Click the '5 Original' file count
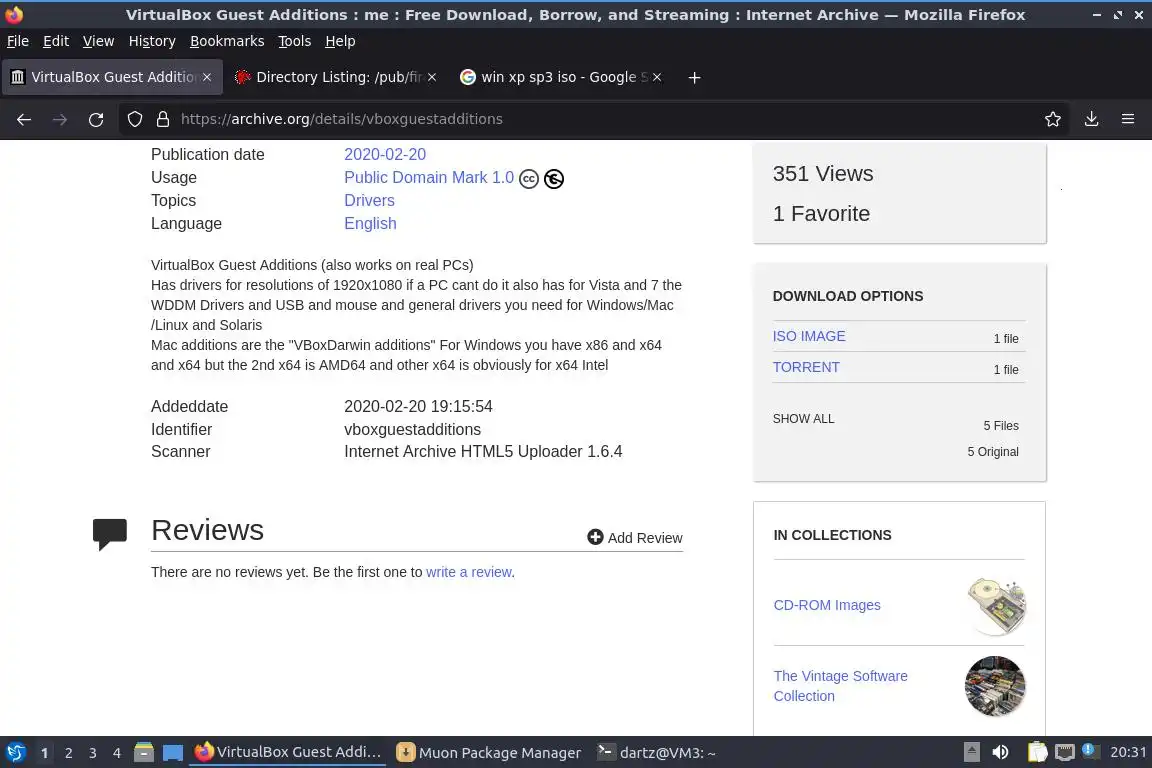Screen dimensions: 1152x768 click(x=993, y=451)
